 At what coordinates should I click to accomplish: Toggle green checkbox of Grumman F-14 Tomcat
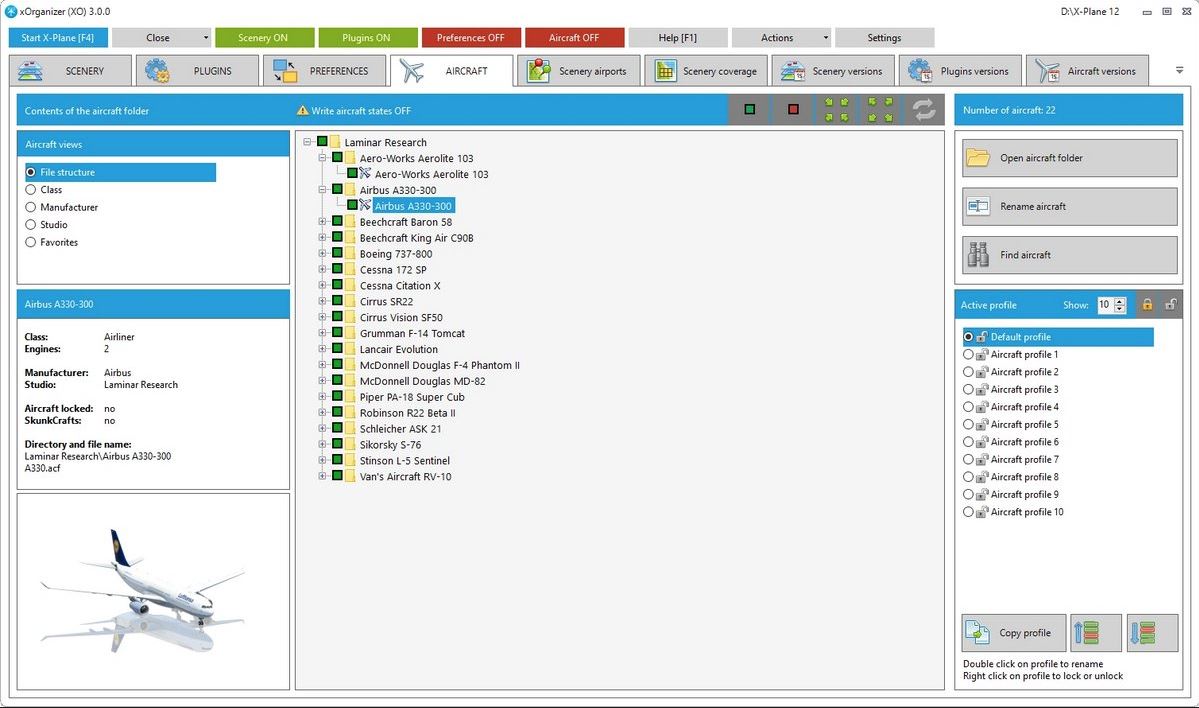pyautogui.click(x=337, y=333)
